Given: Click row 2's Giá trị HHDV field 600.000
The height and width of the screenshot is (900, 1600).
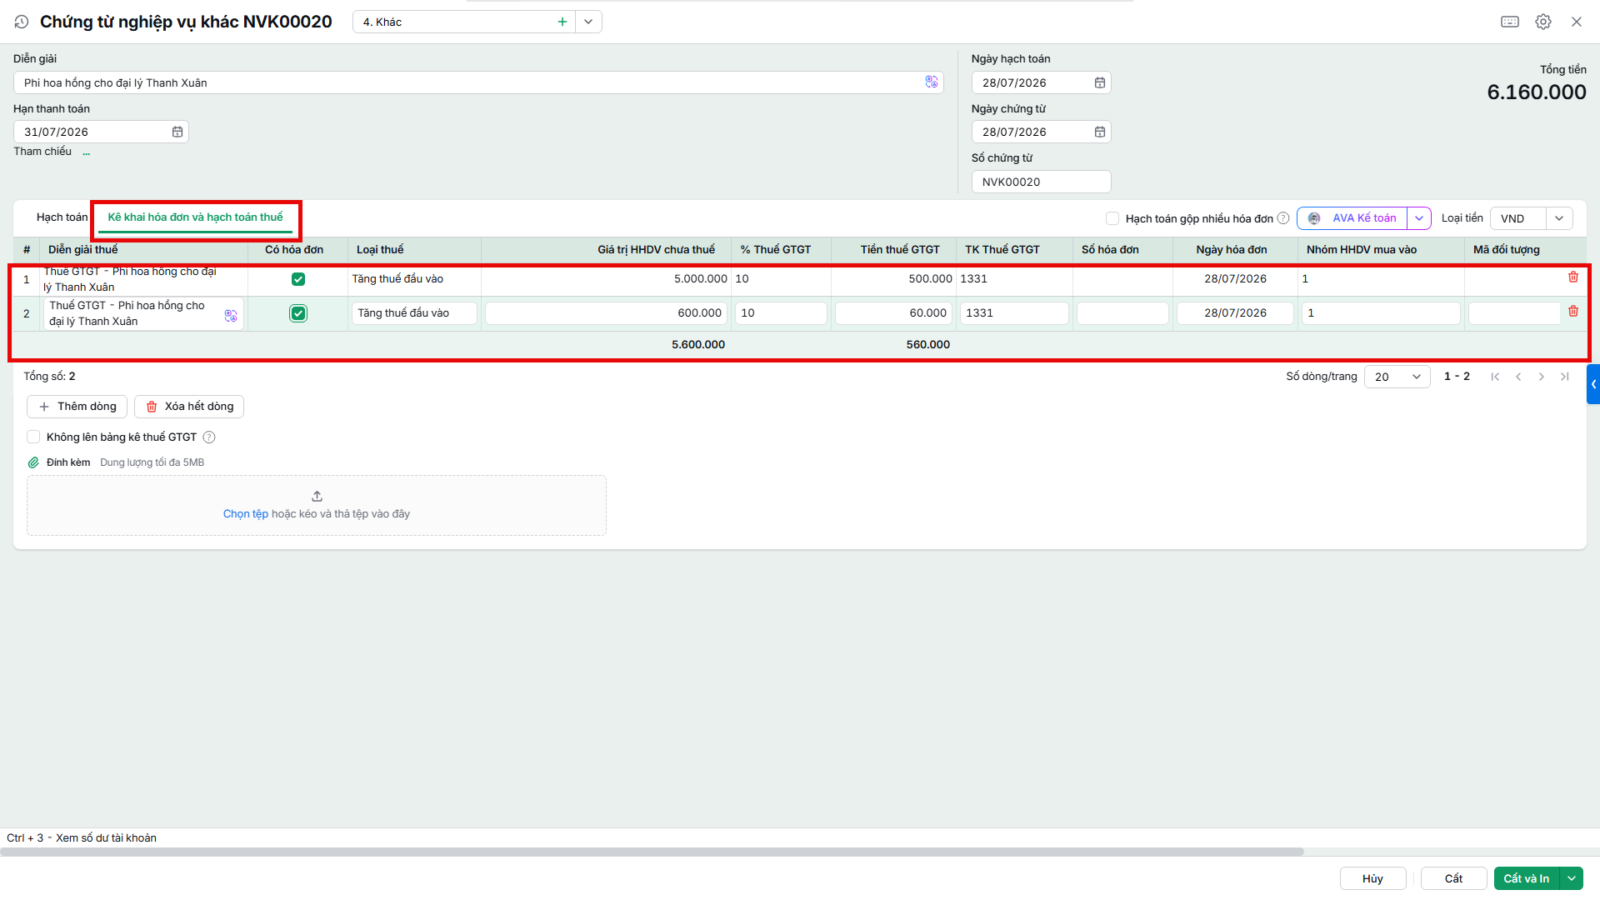Looking at the screenshot, I should [x=606, y=313].
